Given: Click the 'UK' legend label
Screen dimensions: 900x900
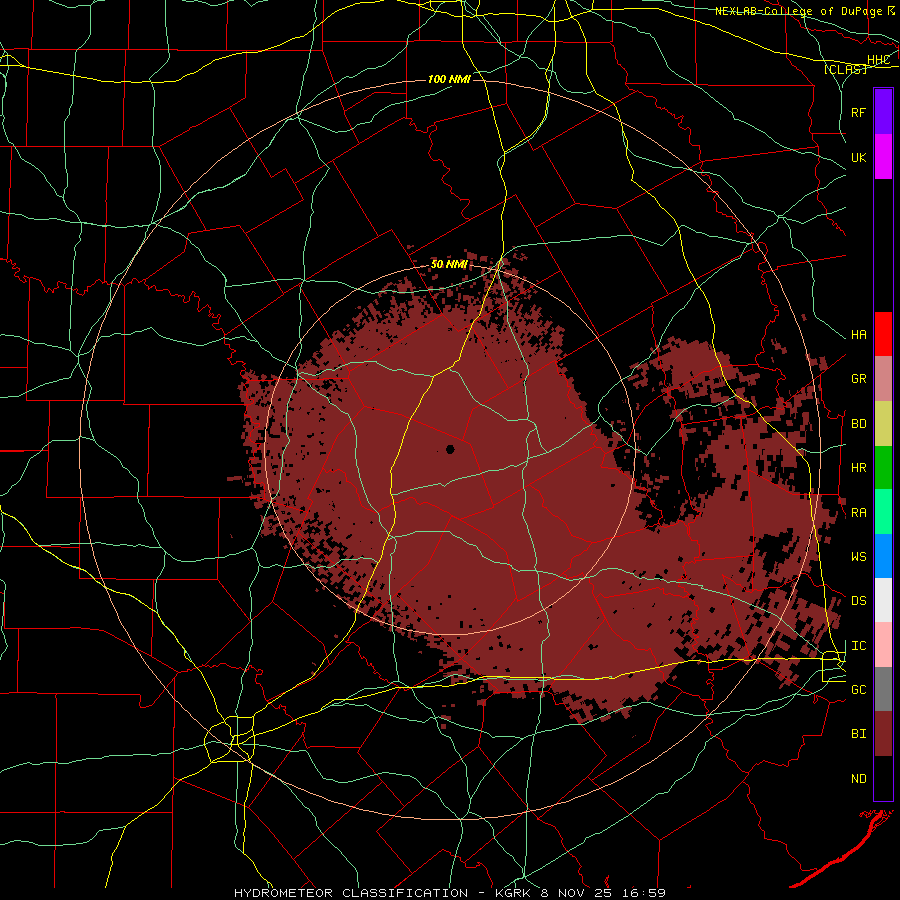Looking at the screenshot, I should [858, 157].
